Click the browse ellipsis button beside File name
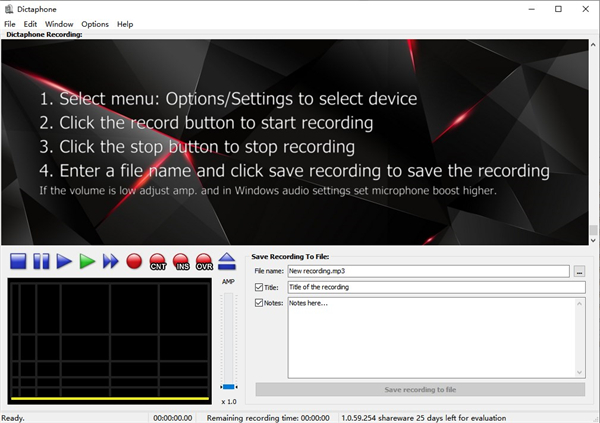Viewport: 600px width, 423px height. [x=579, y=271]
